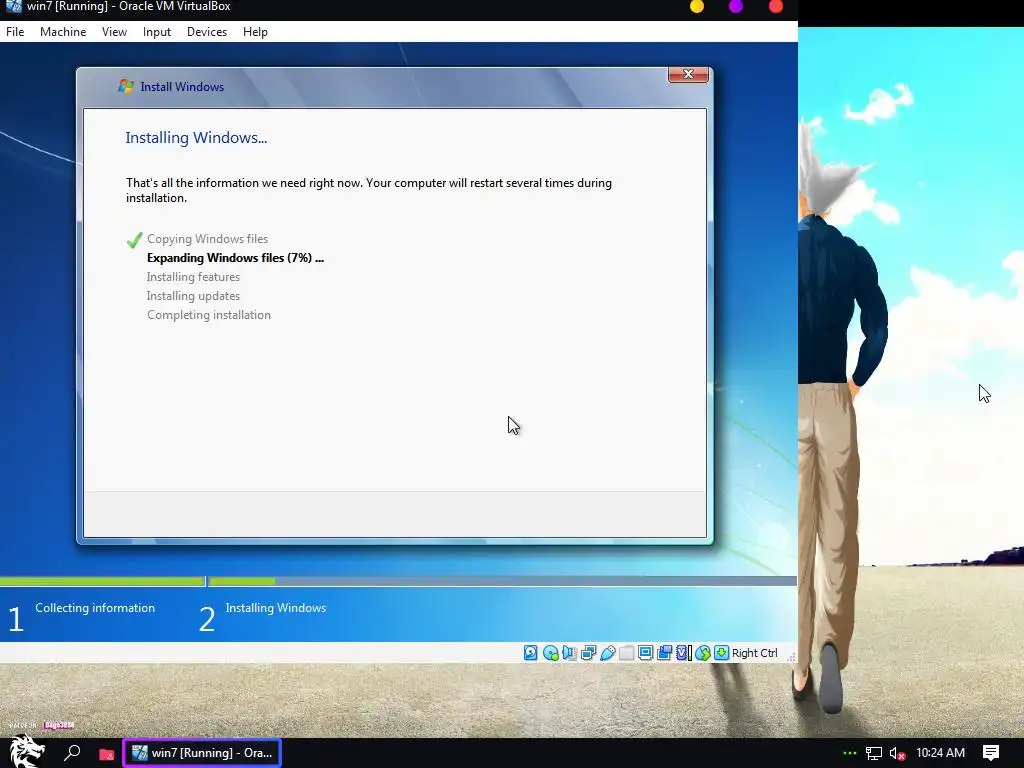Viewport: 1024px width, 768px height.
Task: Click the optical disk indicator icon
Action: click(551, 653)
